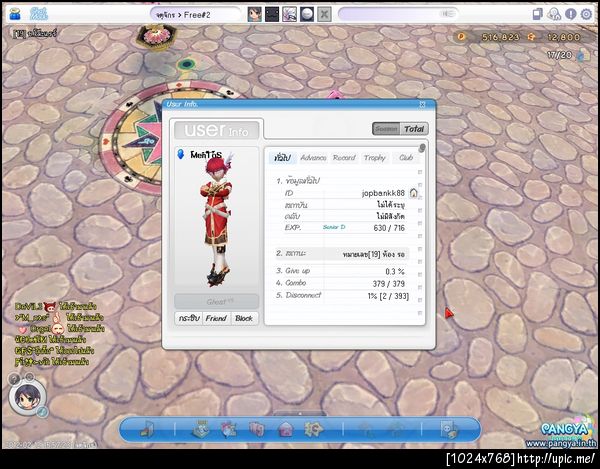Open the settings gear at top right
Image resolution: width=600 pixels, height=469 pixels.
point(586,14)
